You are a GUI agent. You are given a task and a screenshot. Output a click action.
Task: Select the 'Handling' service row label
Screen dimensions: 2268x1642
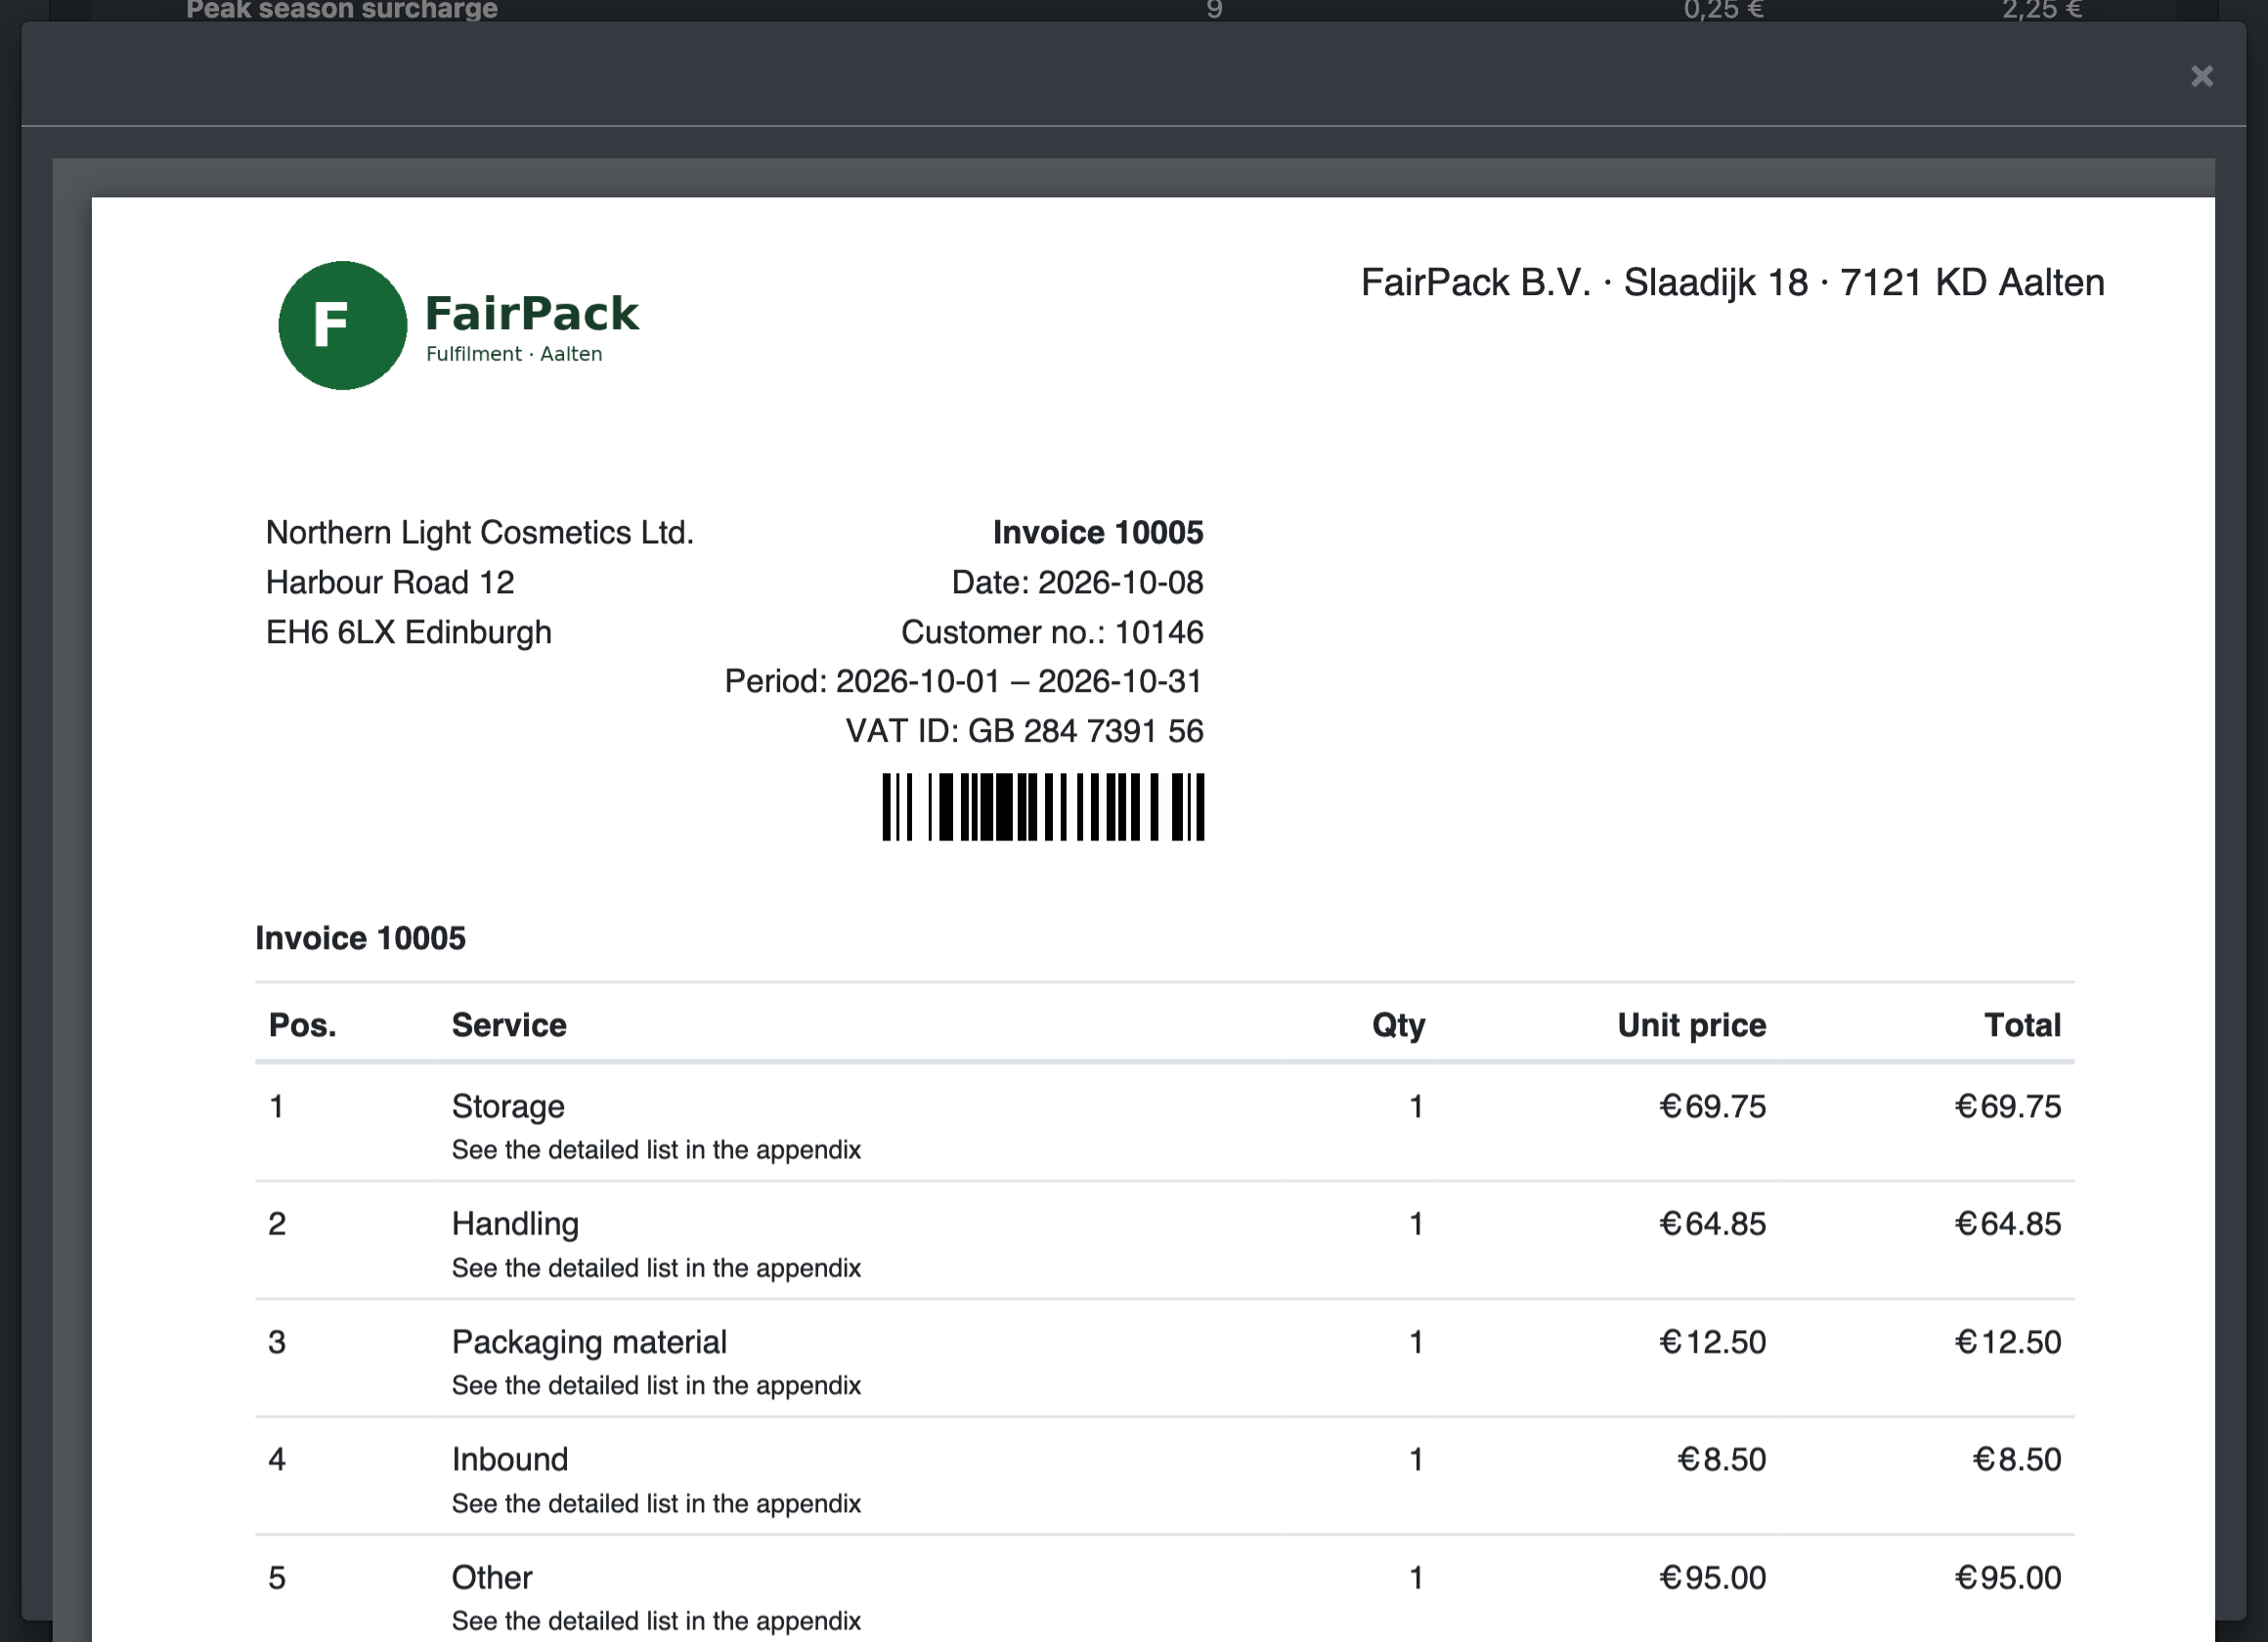pyautogui.click(x=515, y=1224)
